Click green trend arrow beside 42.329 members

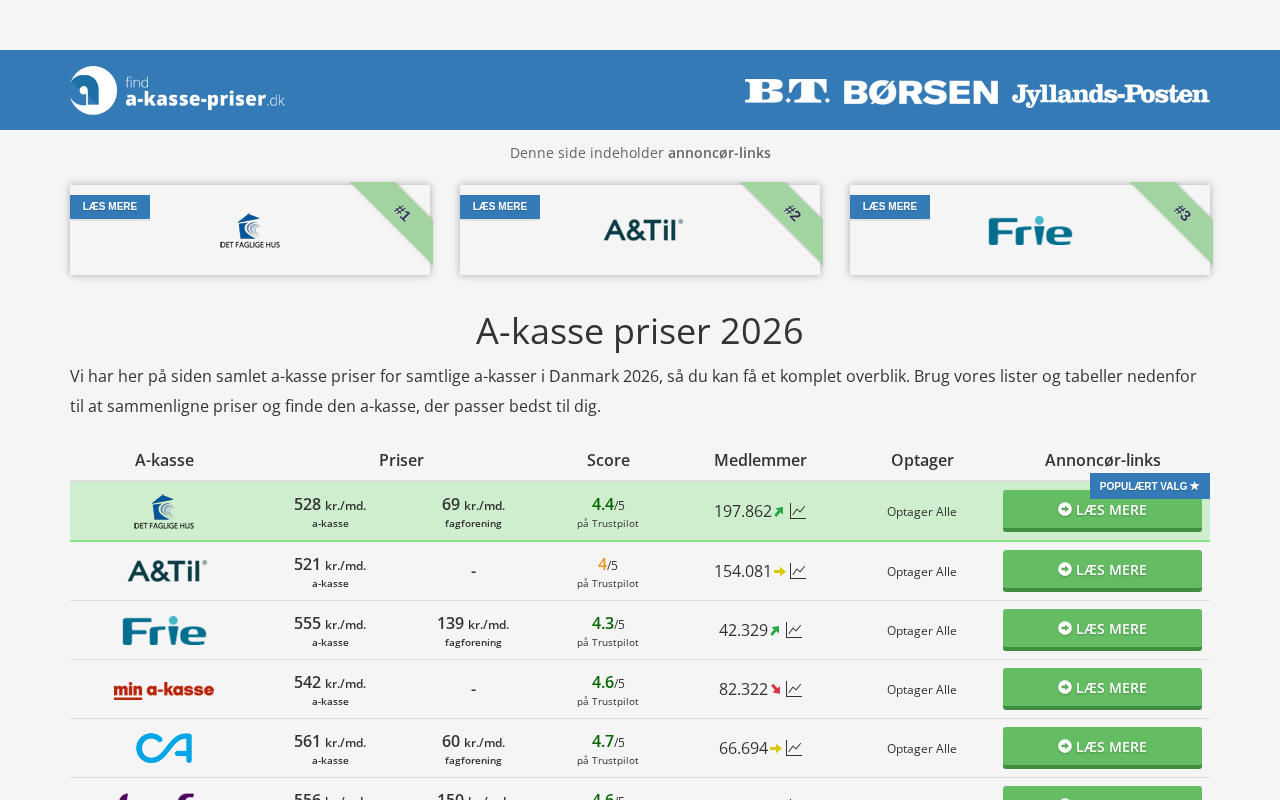pyautogui.click(x=775, y=631)
